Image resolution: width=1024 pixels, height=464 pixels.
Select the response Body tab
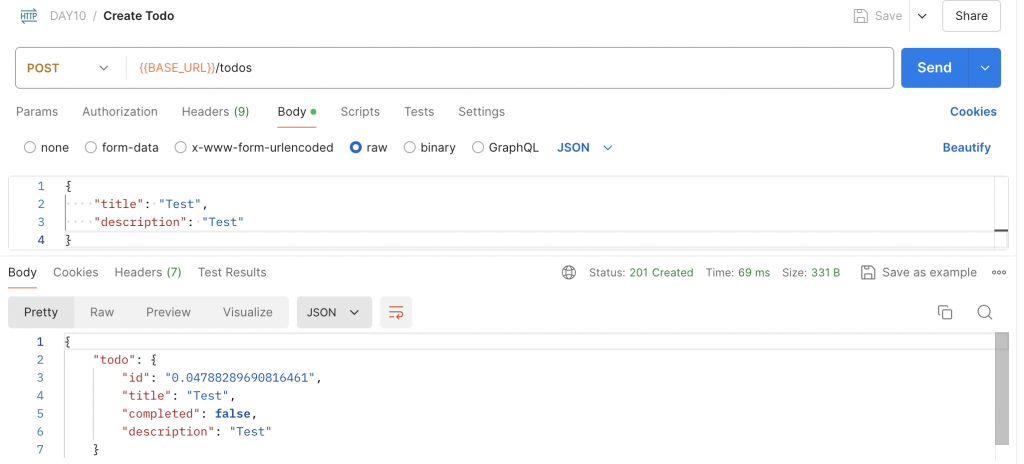pos(22,273)
